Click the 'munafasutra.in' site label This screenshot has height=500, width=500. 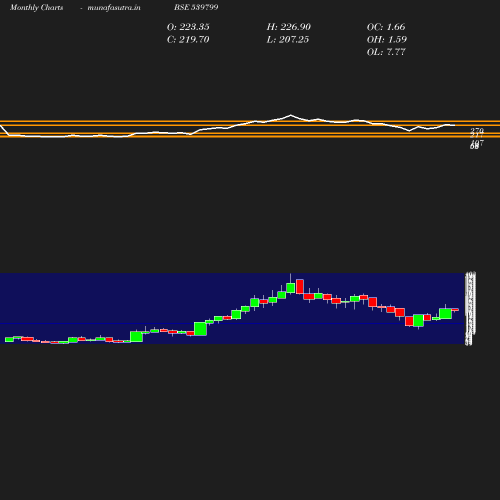click(114, 7)
